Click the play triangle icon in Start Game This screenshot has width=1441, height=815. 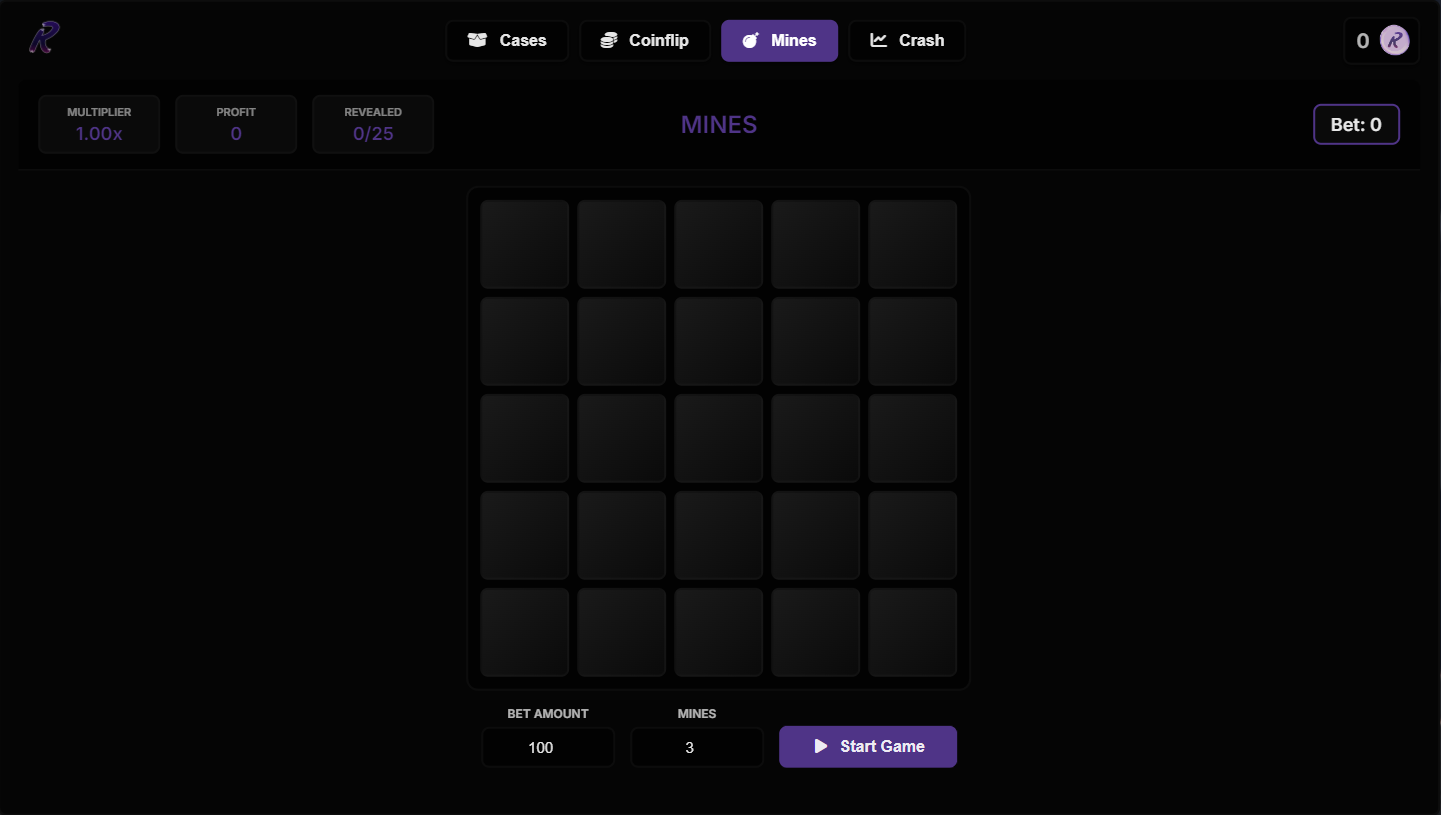pyautogui.click(x=821, y=746)
